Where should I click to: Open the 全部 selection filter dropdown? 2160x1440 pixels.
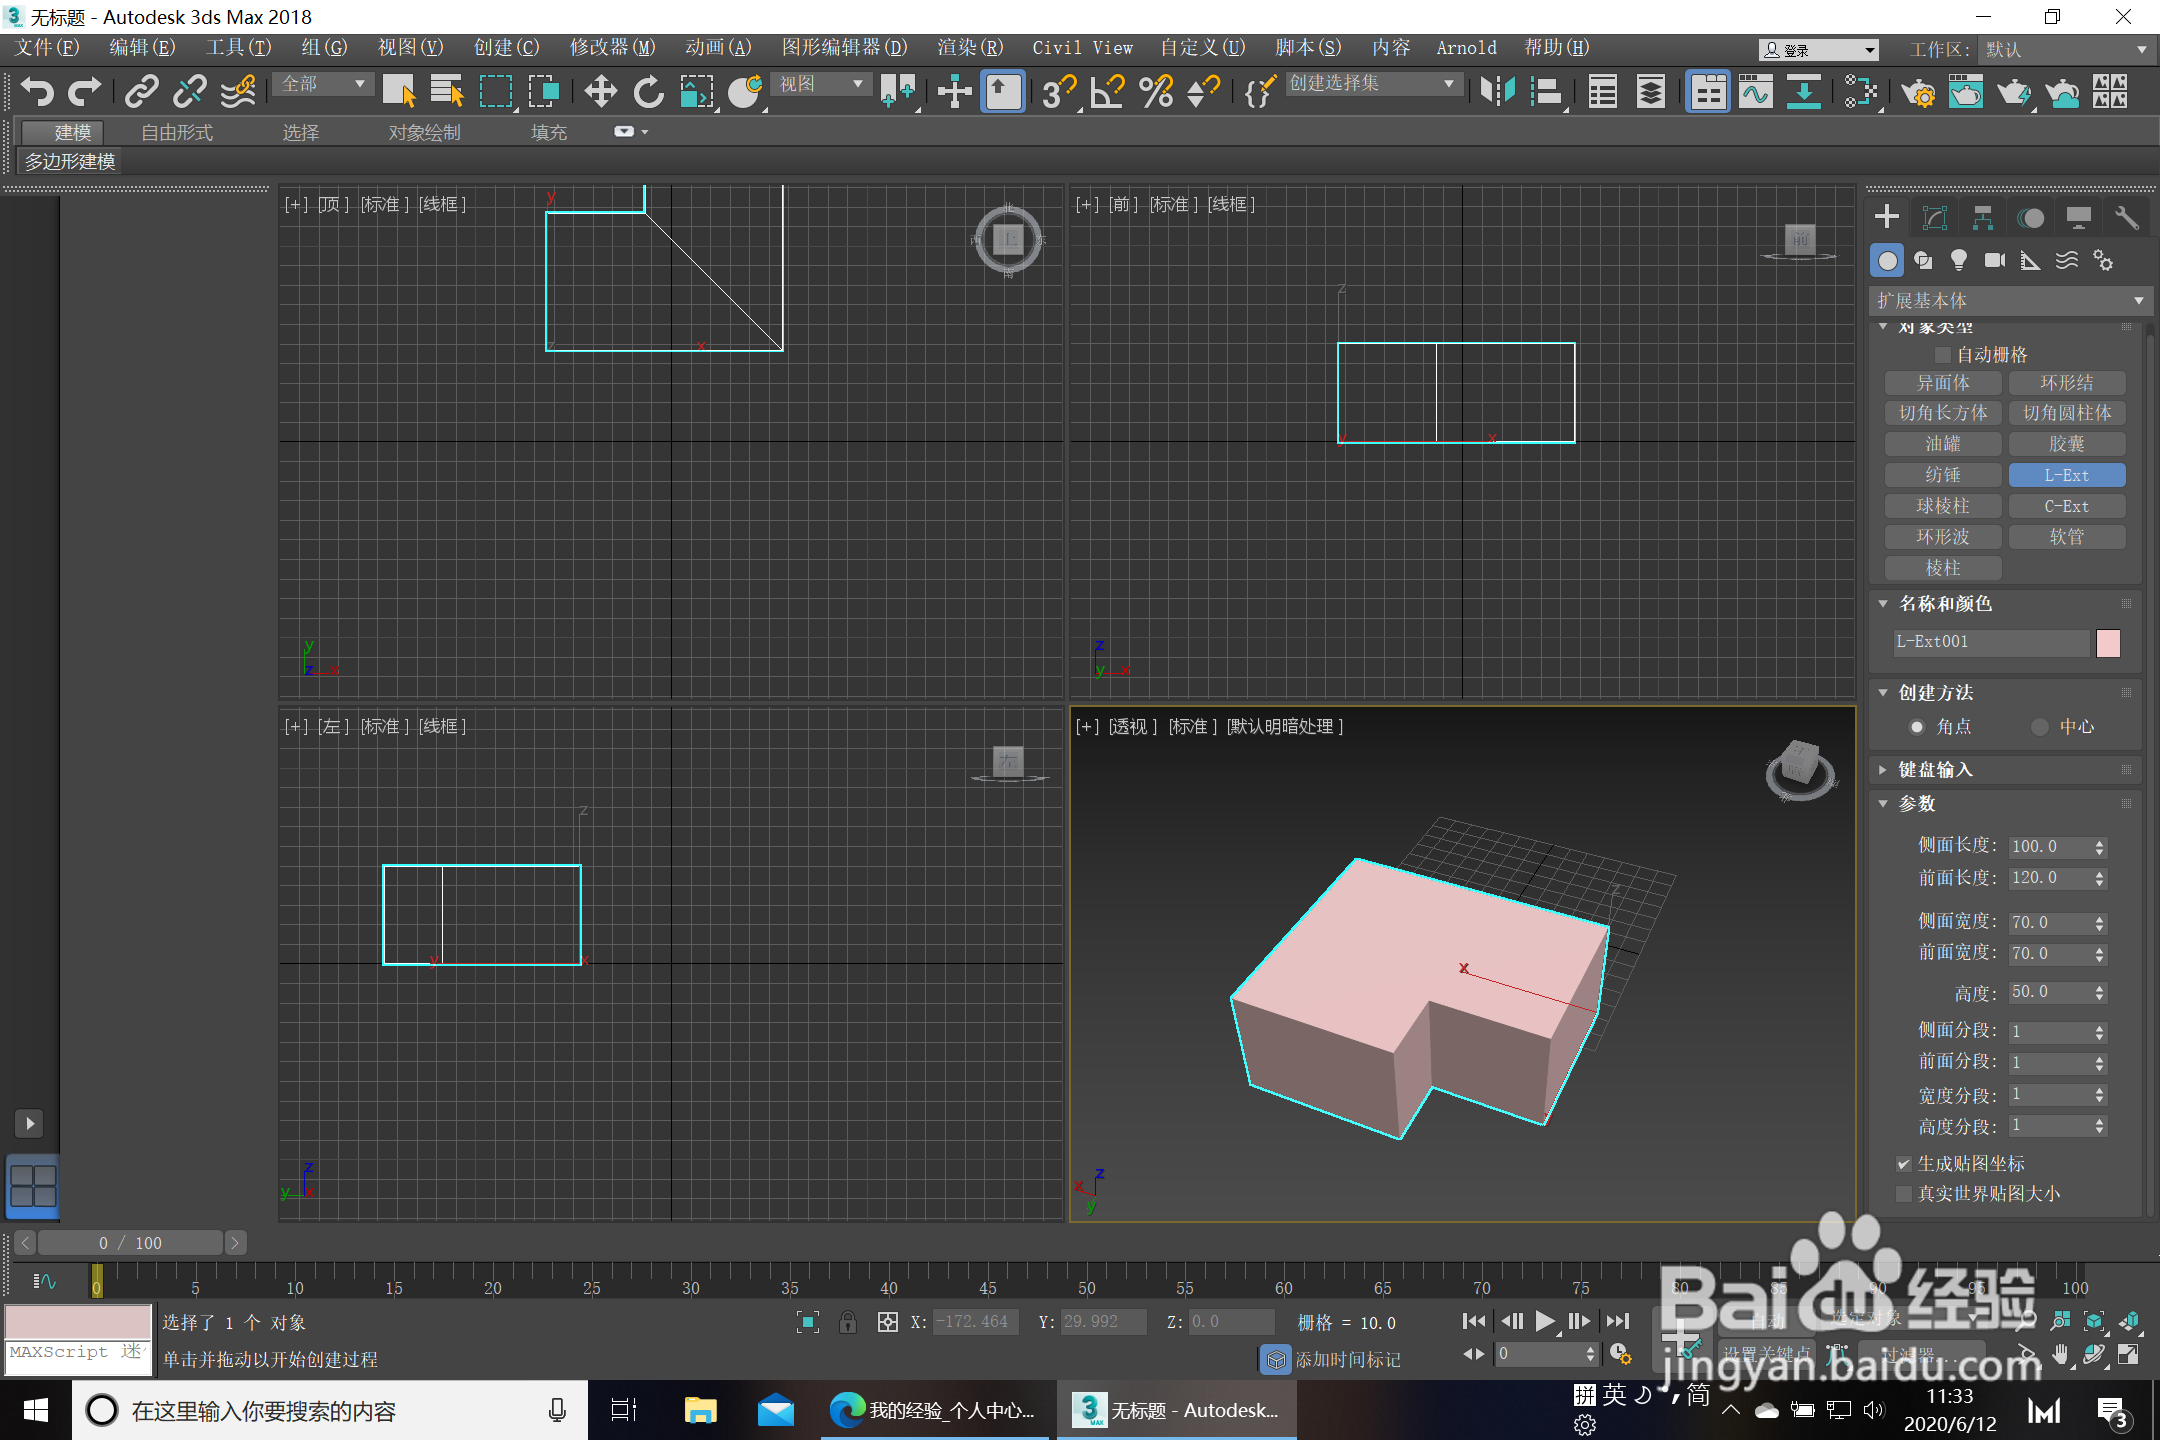(x=322, y=84)
